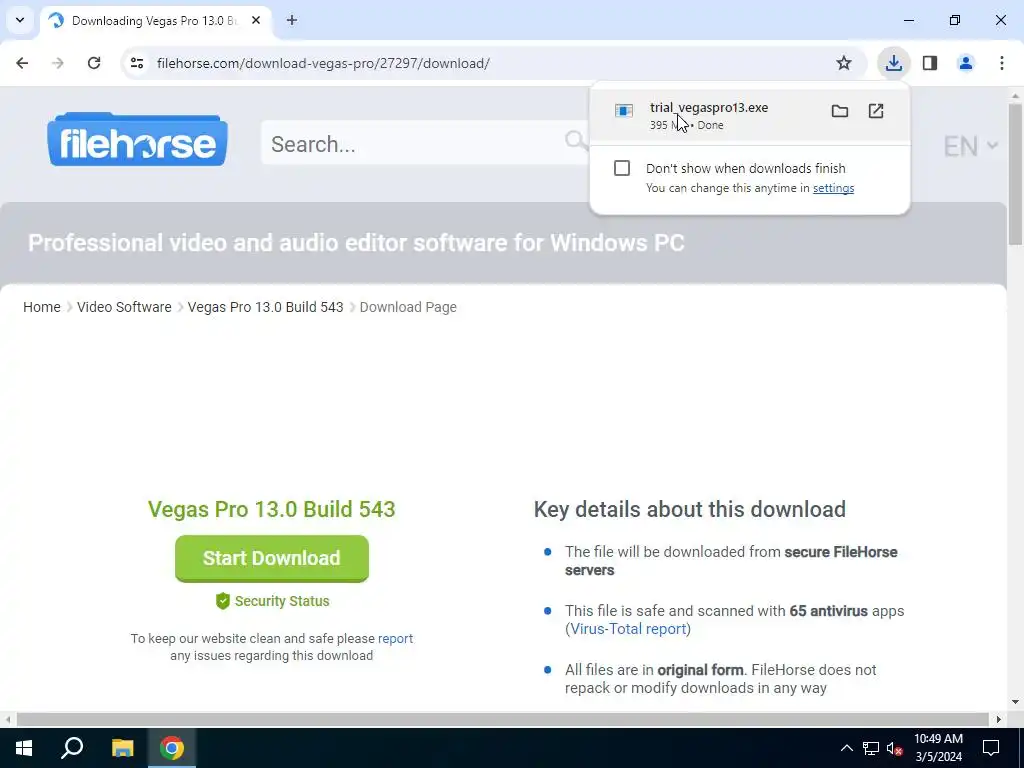Click the FileHorse logo
Screen dimensions: 1024x768
pyautogui.click(x=137, y=140)
